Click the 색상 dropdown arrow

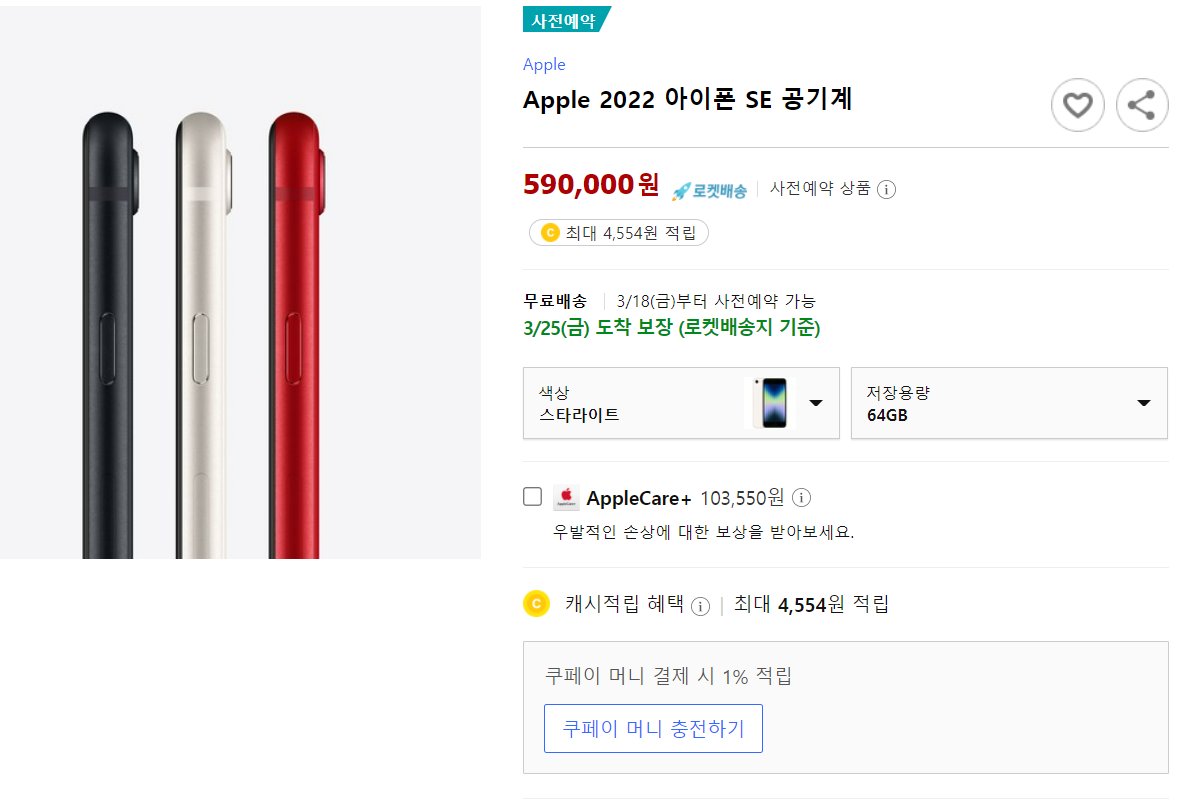pos(816,403)
